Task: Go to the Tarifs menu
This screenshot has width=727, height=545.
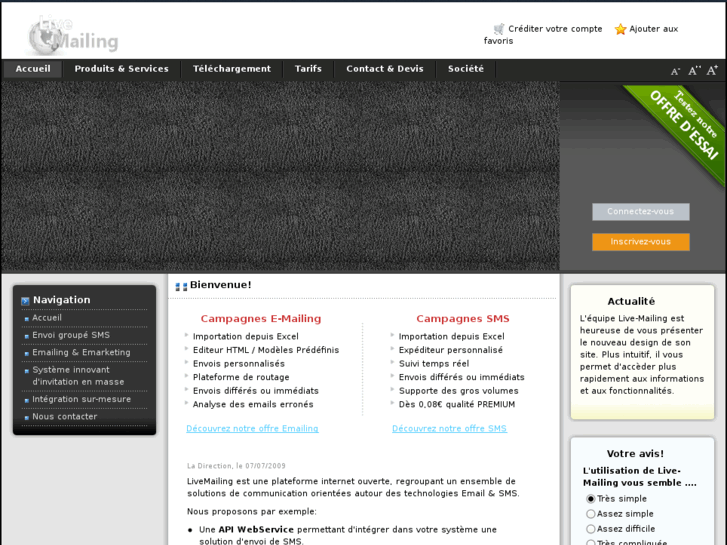Action: point(308,69)
